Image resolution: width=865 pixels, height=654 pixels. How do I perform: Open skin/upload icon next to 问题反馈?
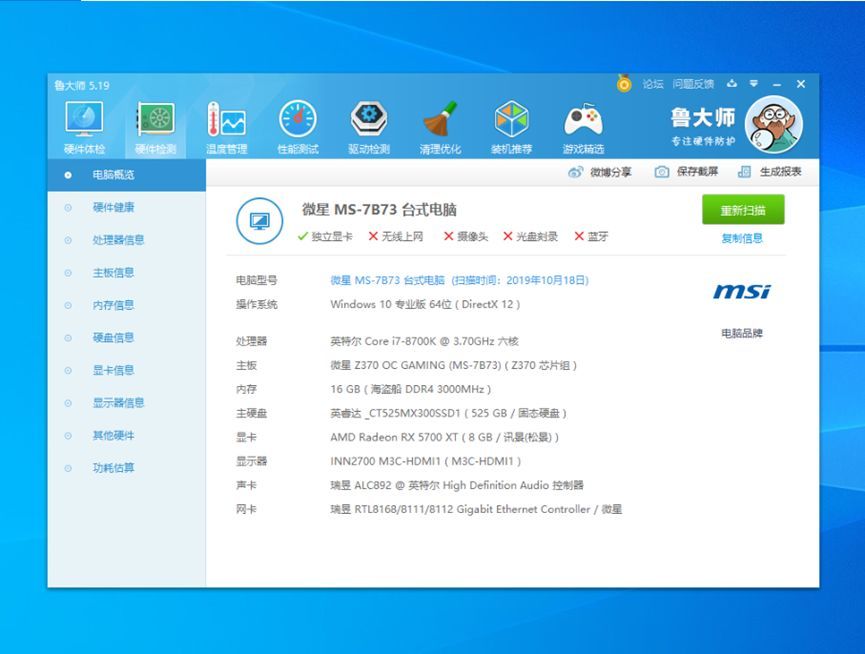[x=731, y=84]
